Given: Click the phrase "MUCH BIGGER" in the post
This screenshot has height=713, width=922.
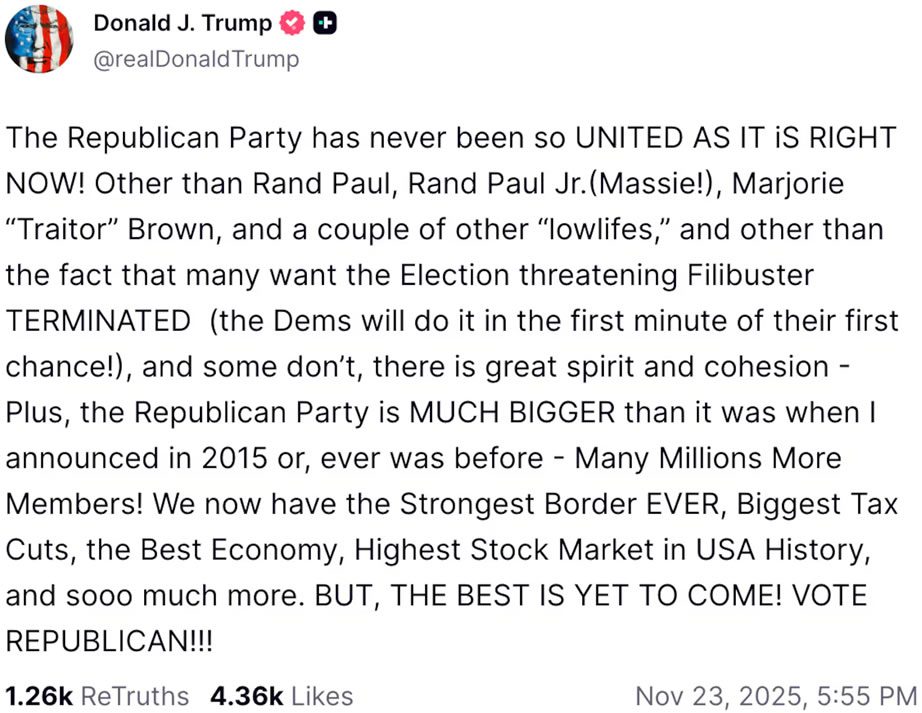Looking at the screenshot, I should 519,412.
